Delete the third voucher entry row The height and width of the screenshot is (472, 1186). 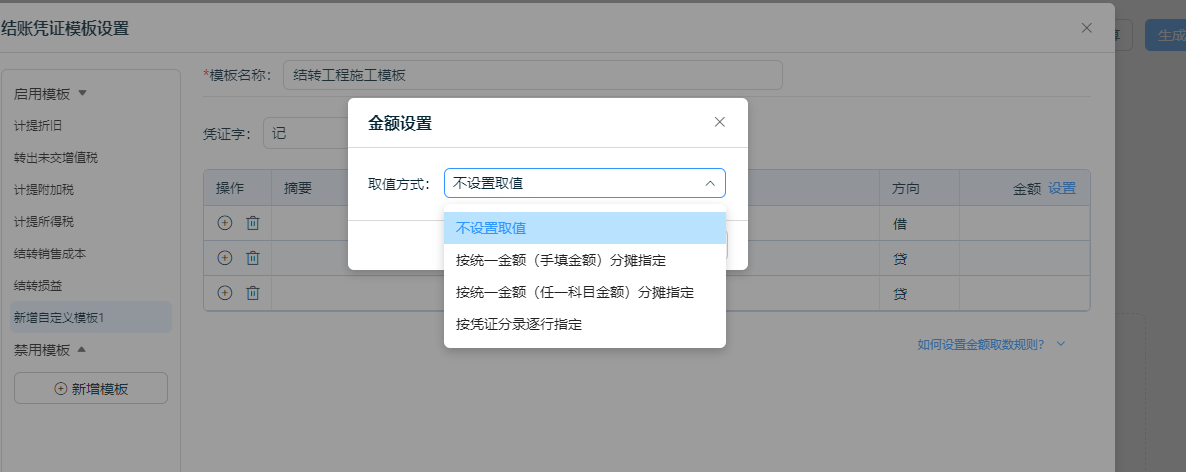(253, 293)
